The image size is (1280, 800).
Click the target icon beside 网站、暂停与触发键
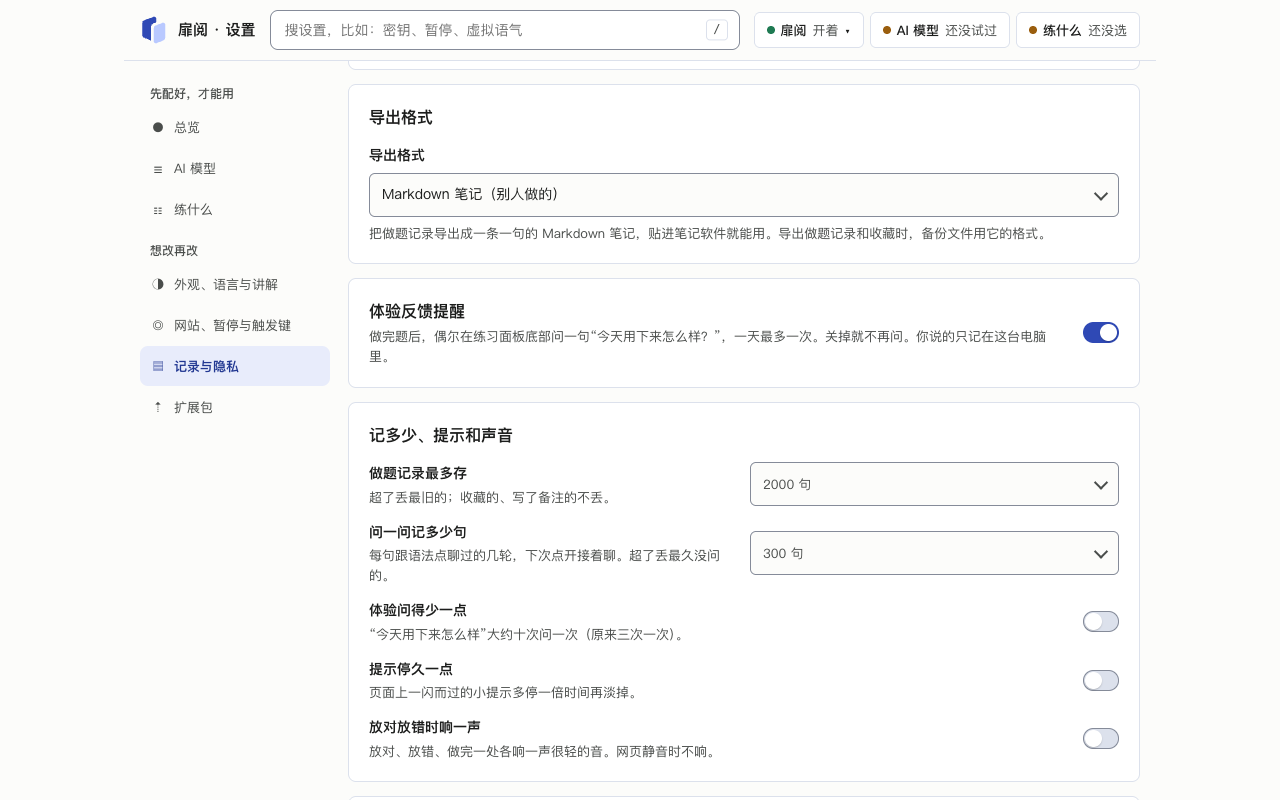click(x=158, y=325)
